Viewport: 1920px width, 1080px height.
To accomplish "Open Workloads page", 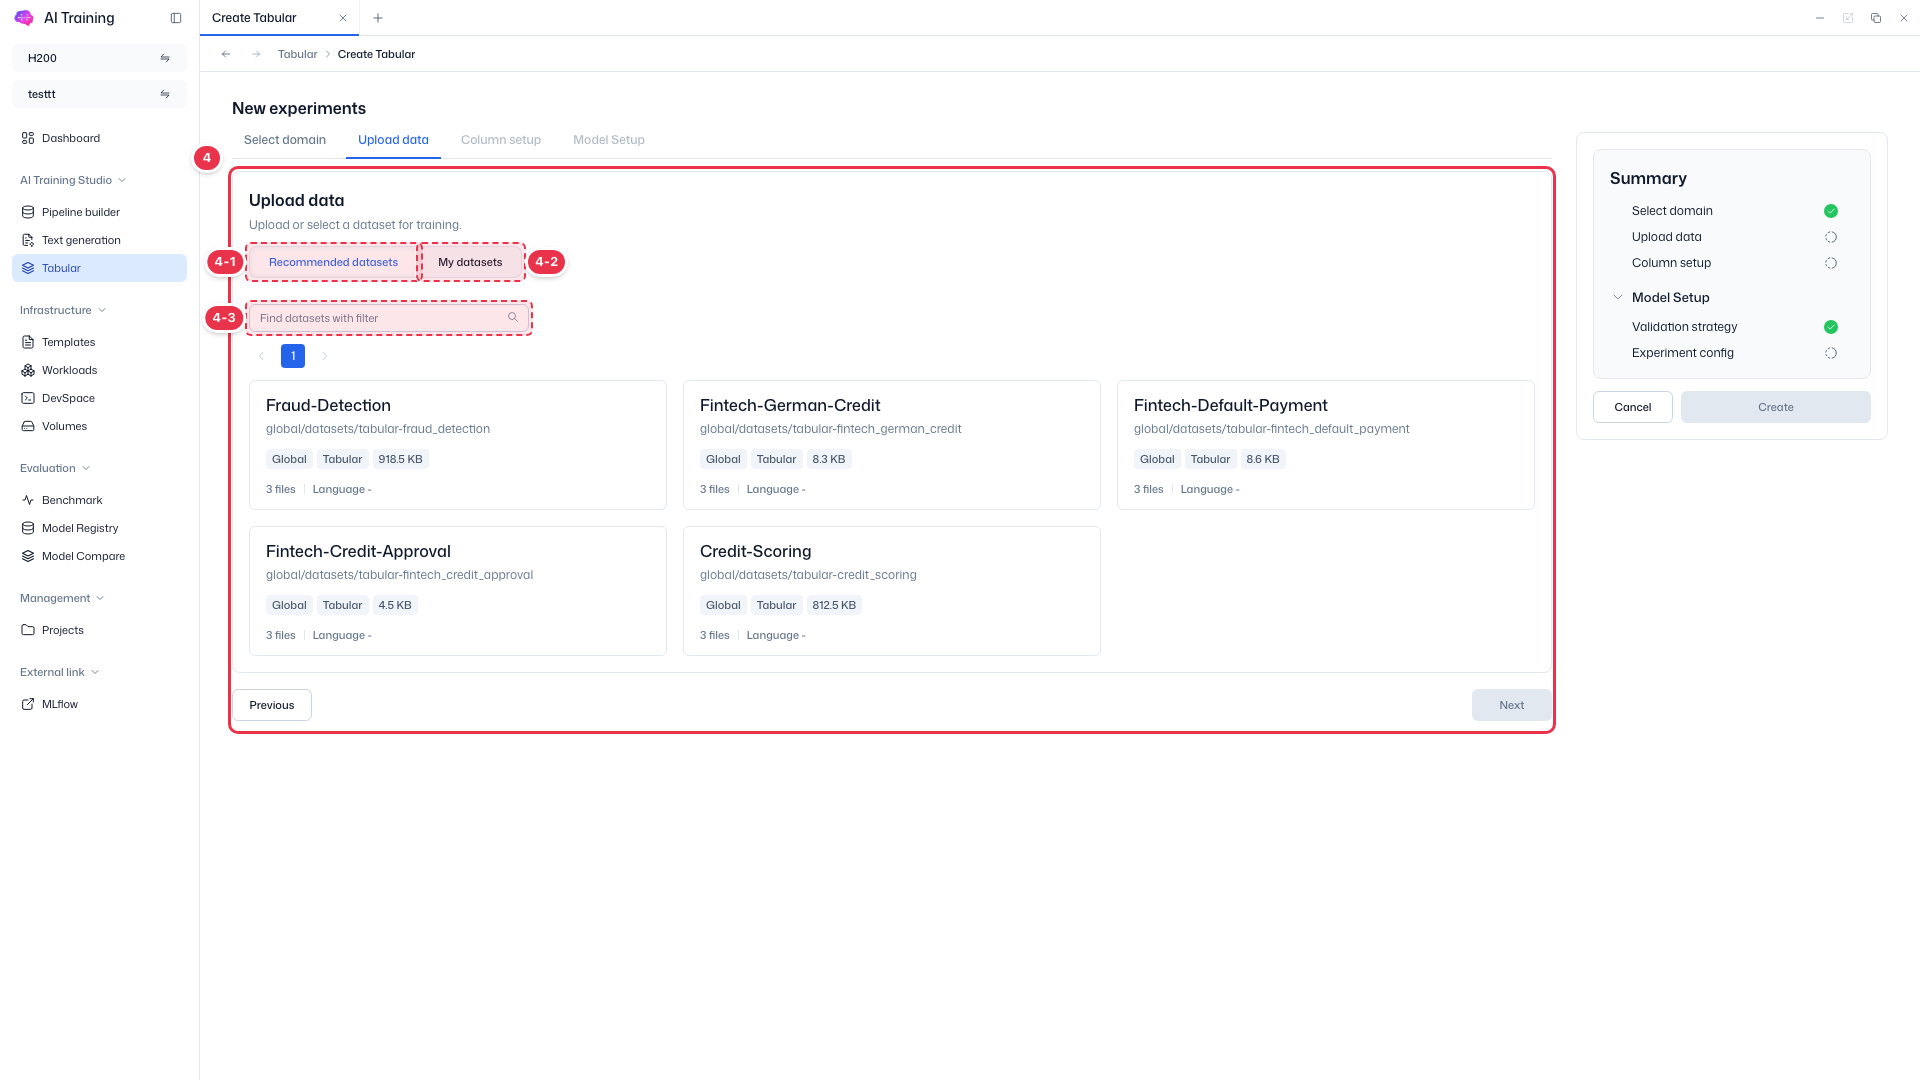I will (99, 370).
